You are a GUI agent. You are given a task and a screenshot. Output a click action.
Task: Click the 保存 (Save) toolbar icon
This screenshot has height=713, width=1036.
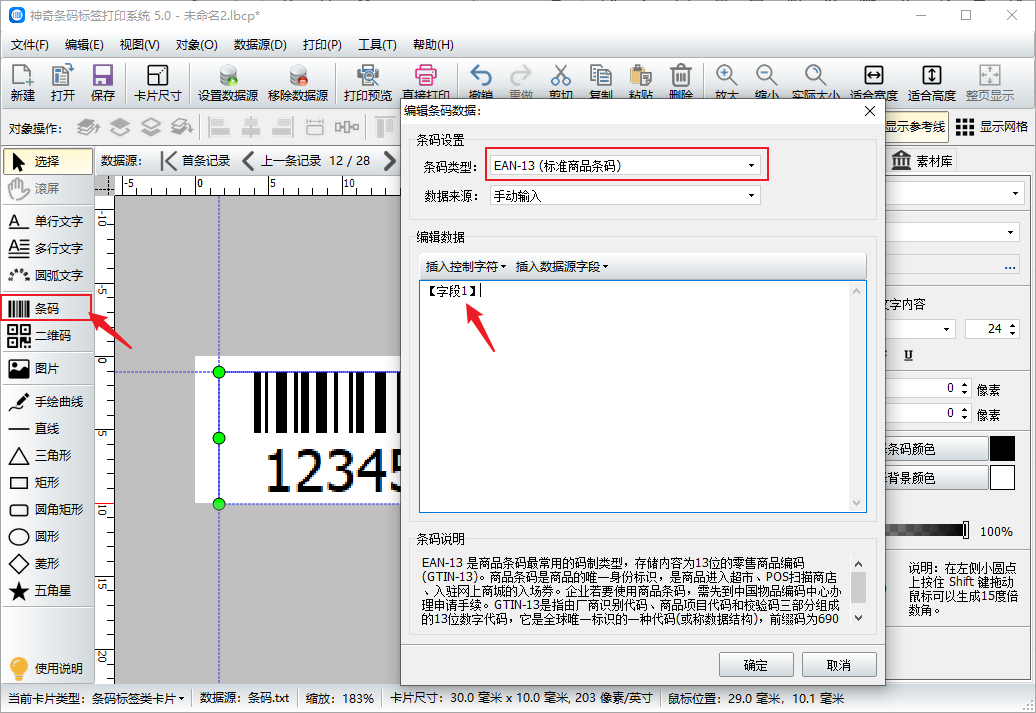click(x=102, y=83)
